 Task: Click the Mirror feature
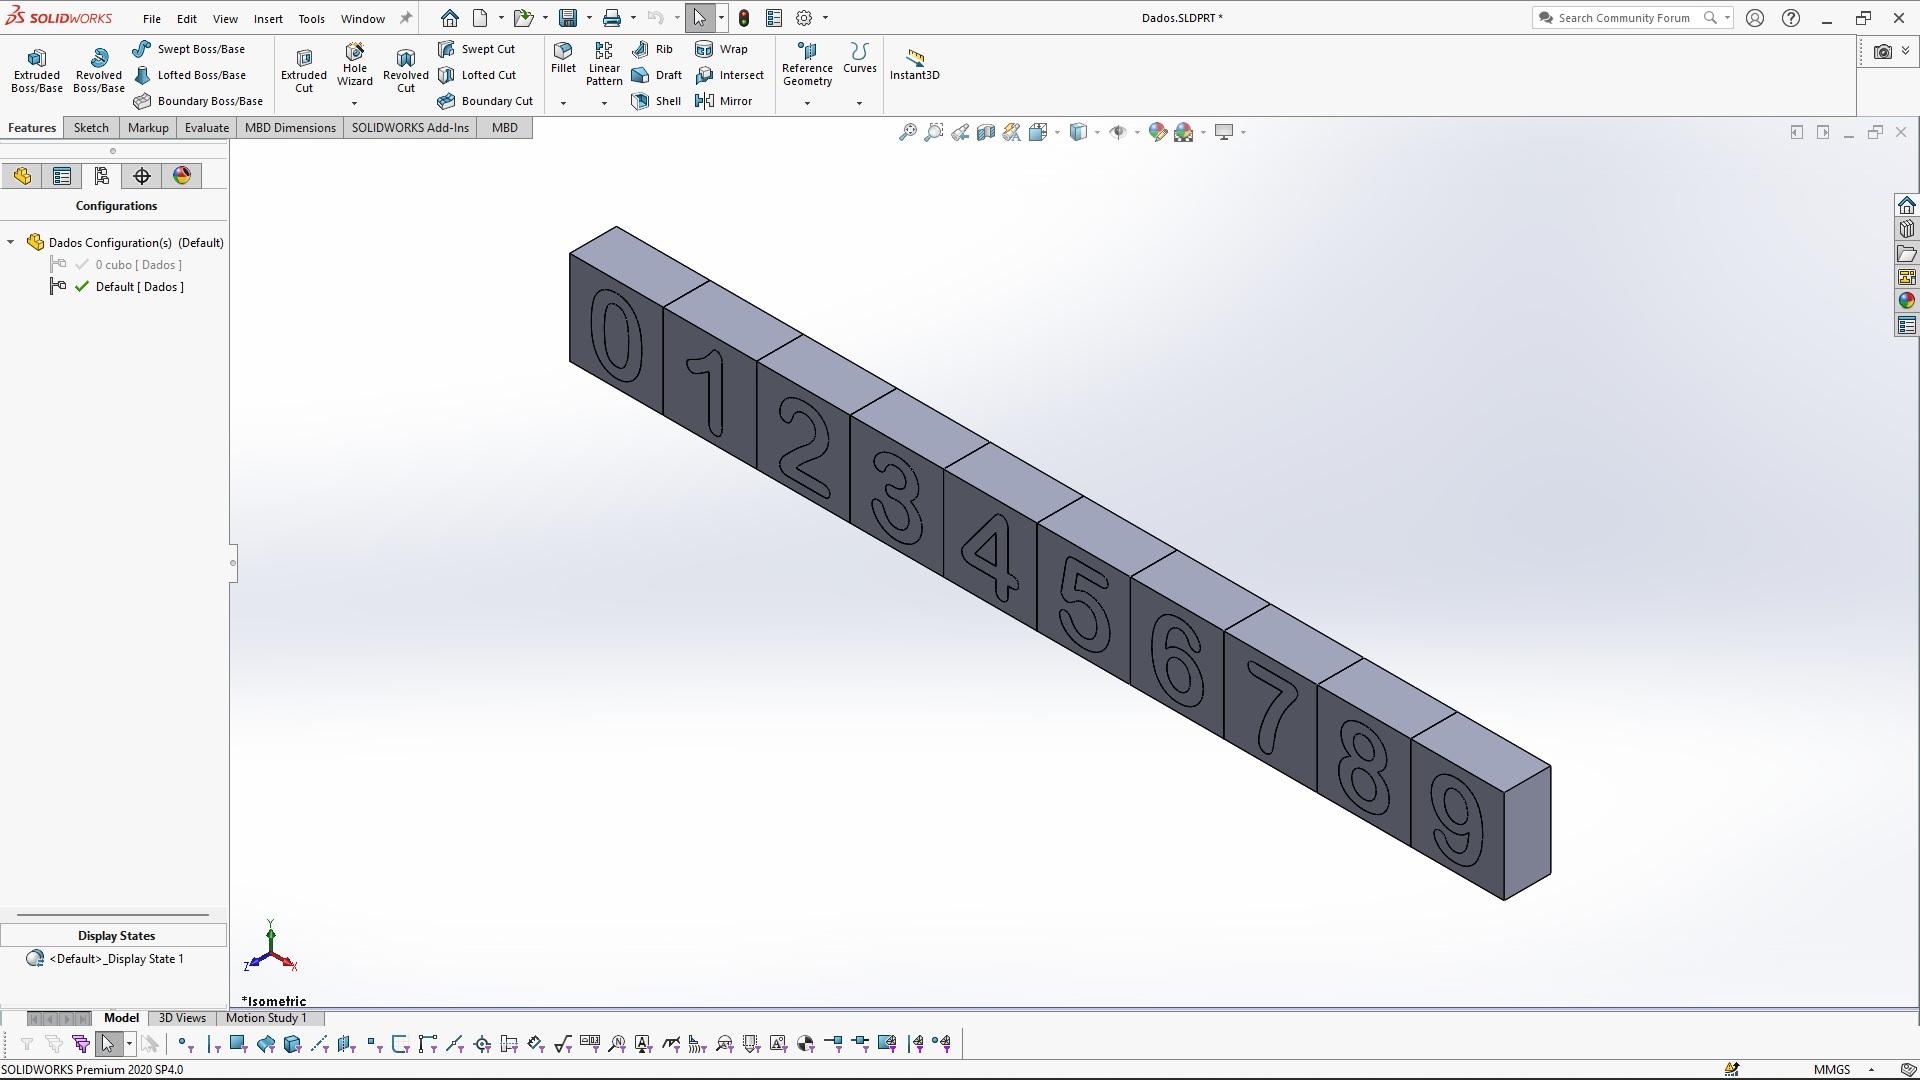(x=723, y=101)
